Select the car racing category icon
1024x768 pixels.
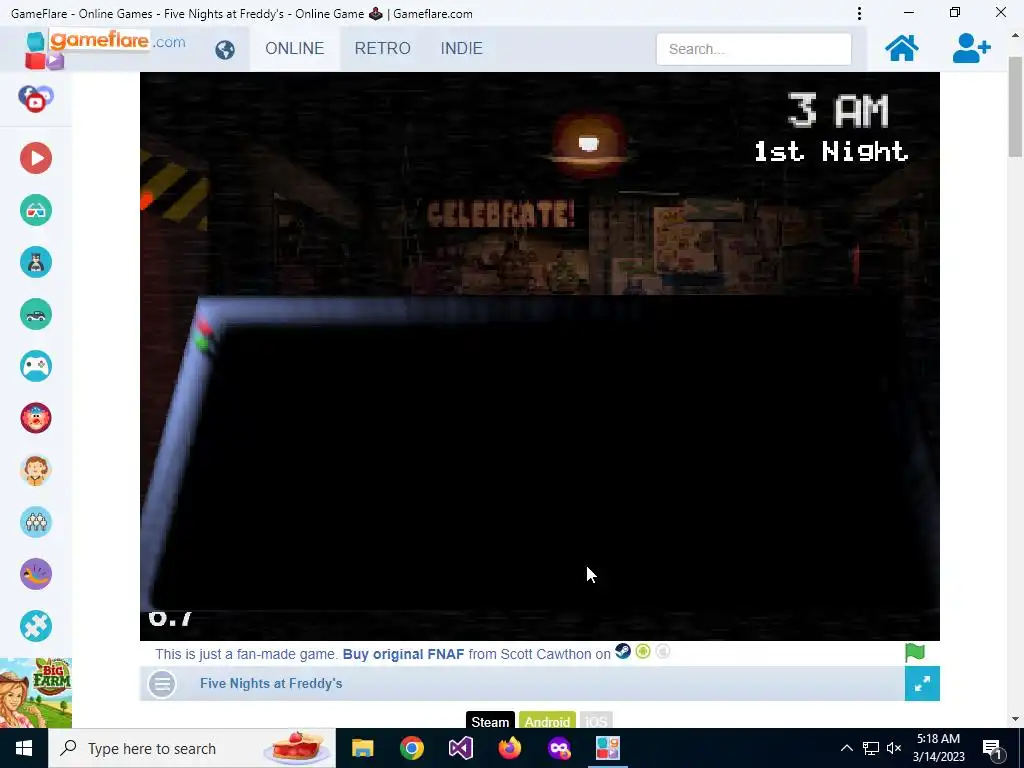click(36, 314)
